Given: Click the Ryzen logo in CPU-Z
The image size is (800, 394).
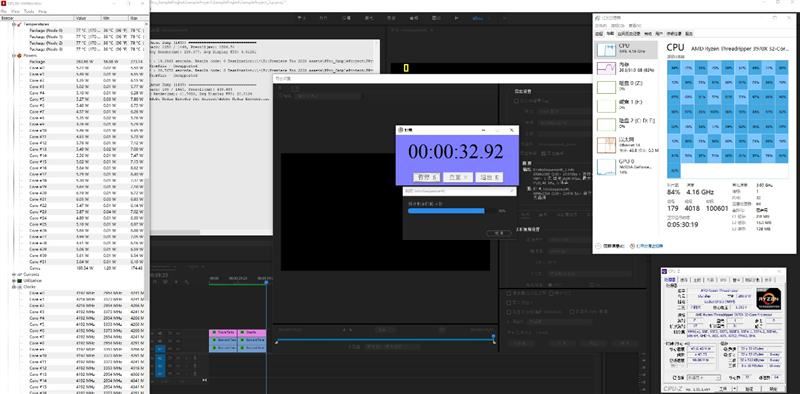Looking at the screenshot, I should (x=768, y=300).
